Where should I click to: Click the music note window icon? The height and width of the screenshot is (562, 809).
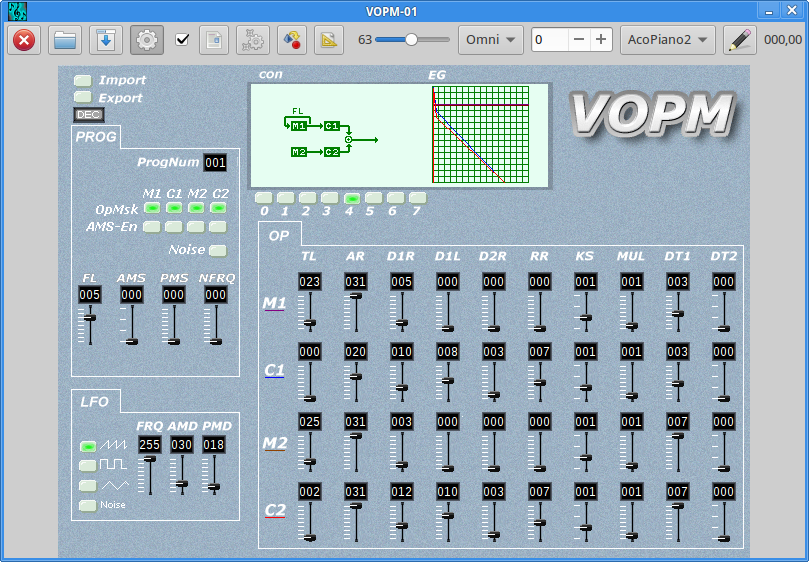[x=17, y=11]
